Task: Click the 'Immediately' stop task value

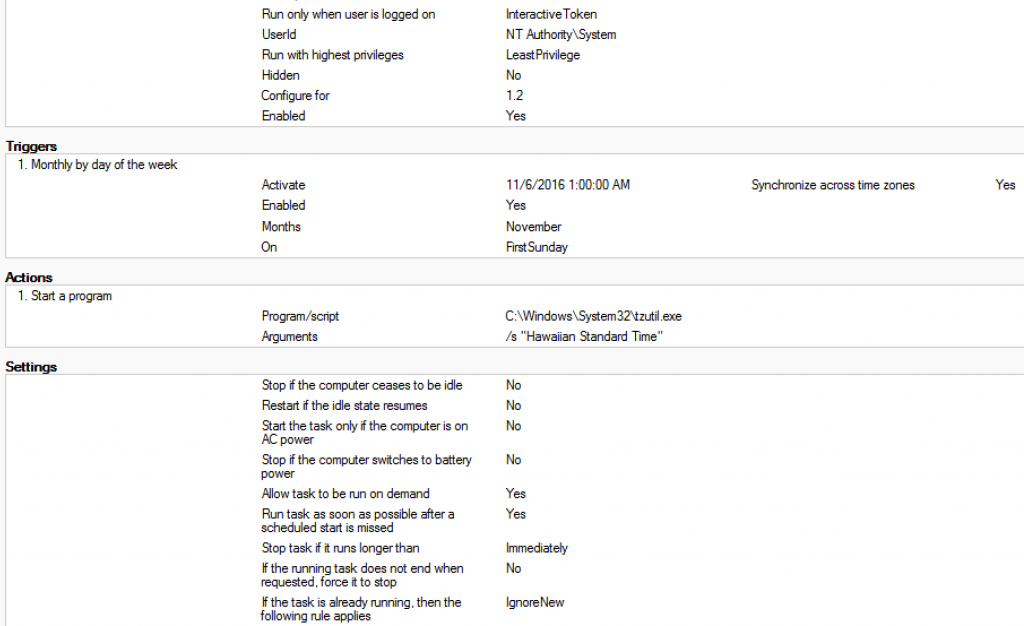Action: pyautogui.click(x=537, y=548)
